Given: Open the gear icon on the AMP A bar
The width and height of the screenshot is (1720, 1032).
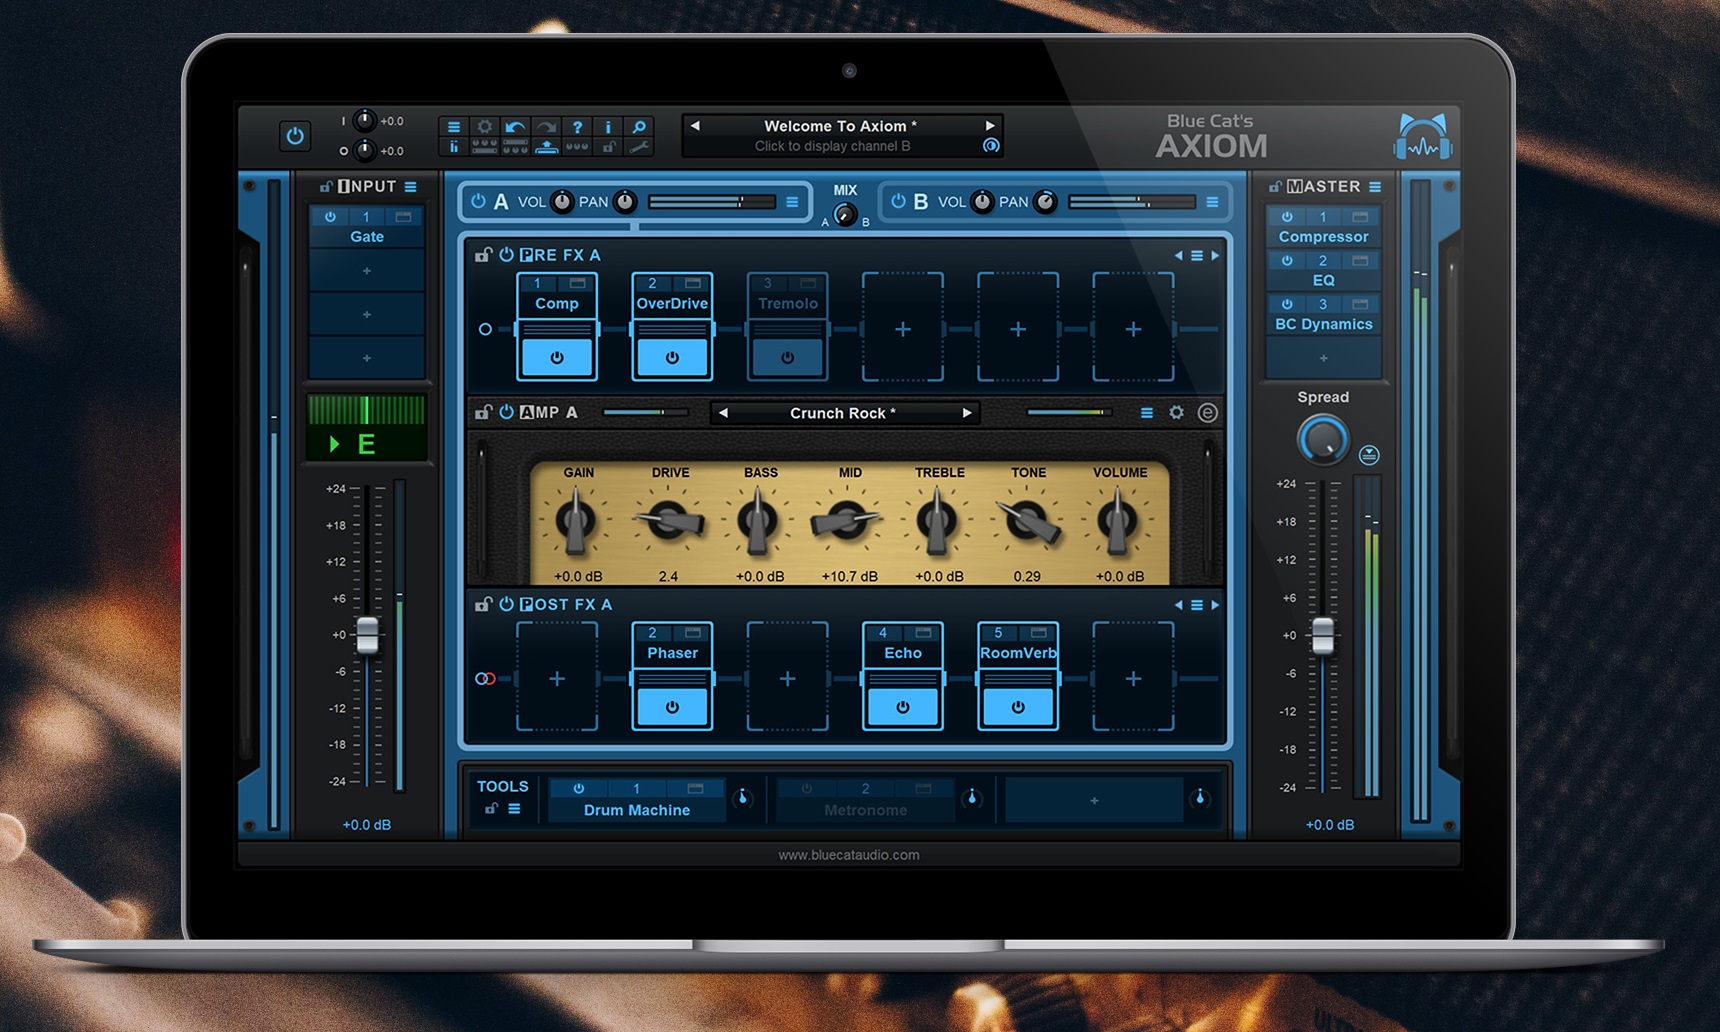Looking at the screenshot, I should (x=1176, y=412).
